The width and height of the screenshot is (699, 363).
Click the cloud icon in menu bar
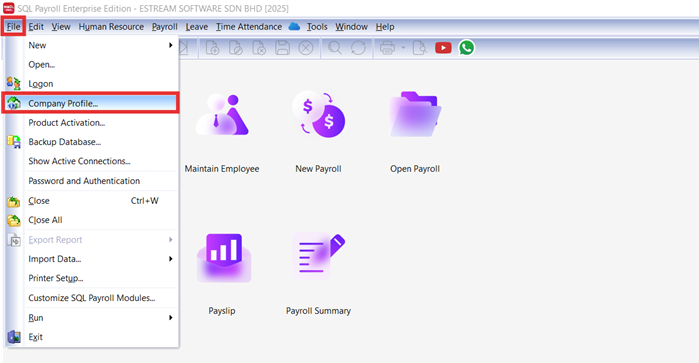click(294, 26)
